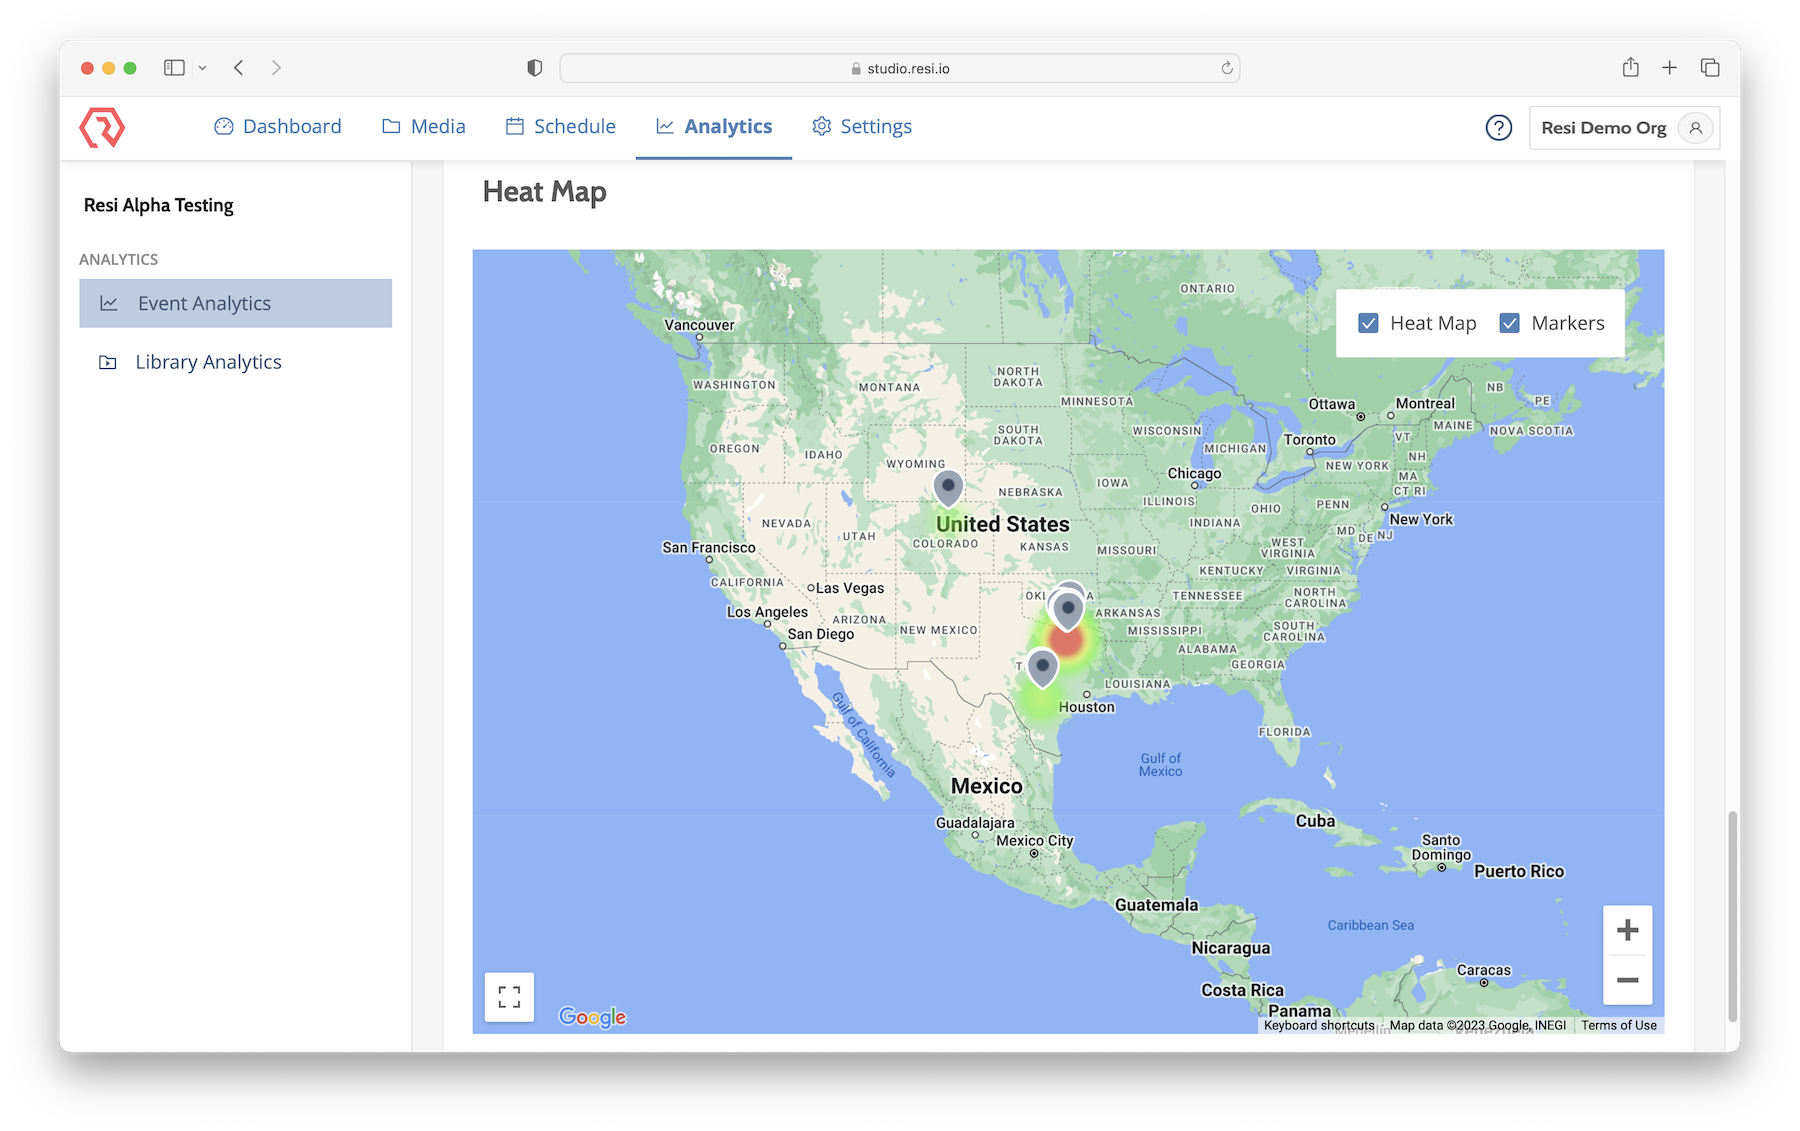Reload the page using the refresh icon
1800x1131 pixels.
pos(1227,68)
